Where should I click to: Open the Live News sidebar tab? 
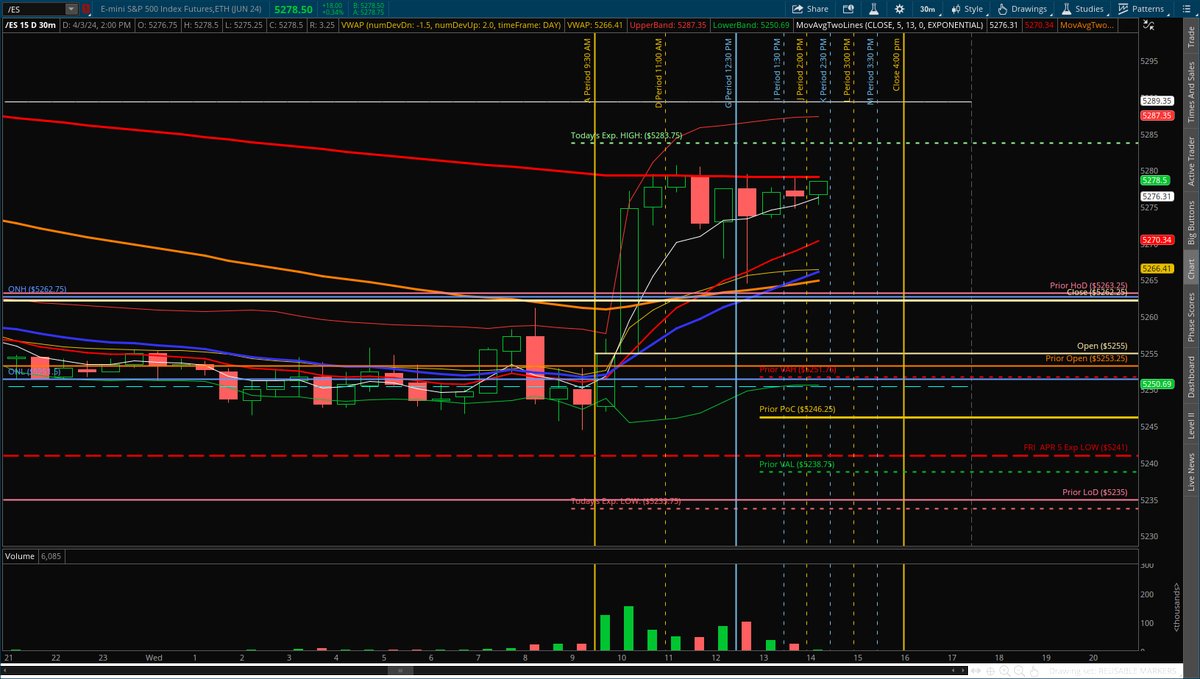point(1190,469)
